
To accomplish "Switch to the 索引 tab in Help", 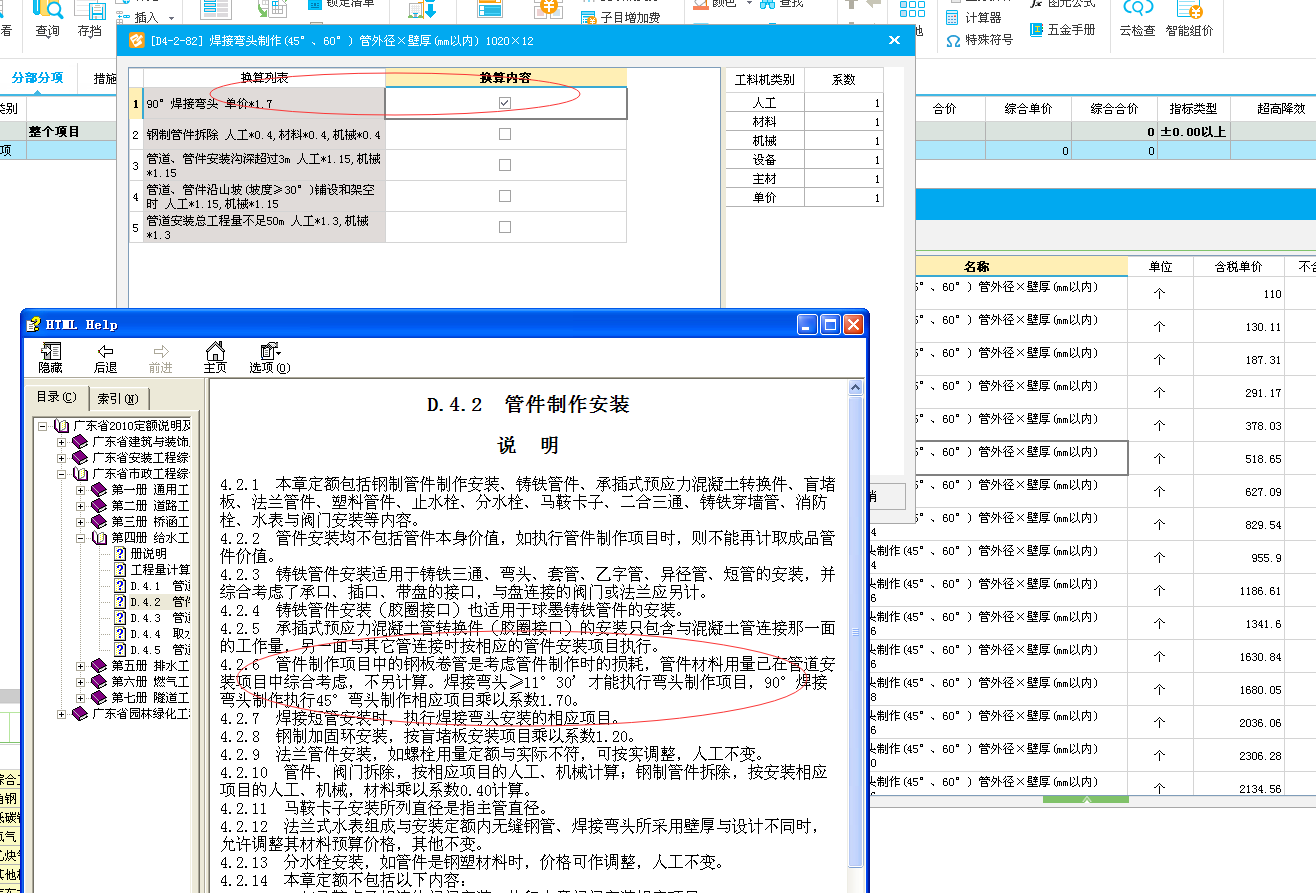I will pyautogui.click(x=119, y=399).
